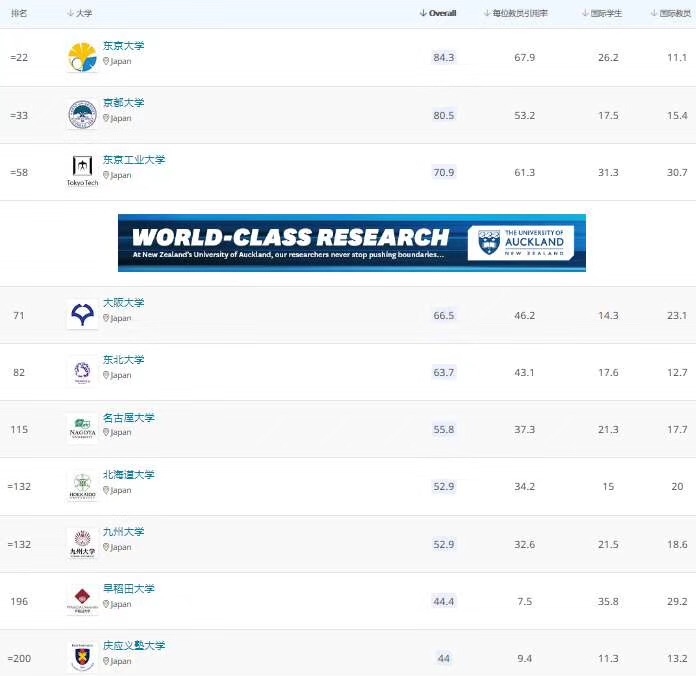Select rank 71 cell
The height and width of the screenshot is (676, 696).
point(19,316)
